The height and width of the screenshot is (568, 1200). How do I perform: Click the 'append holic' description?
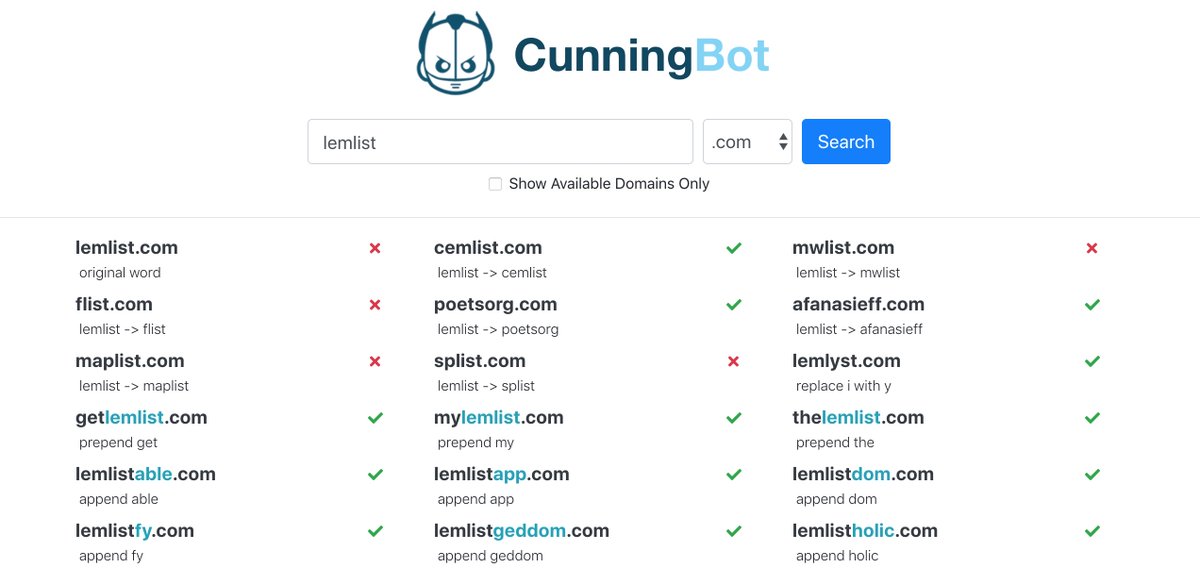[837, 556]
